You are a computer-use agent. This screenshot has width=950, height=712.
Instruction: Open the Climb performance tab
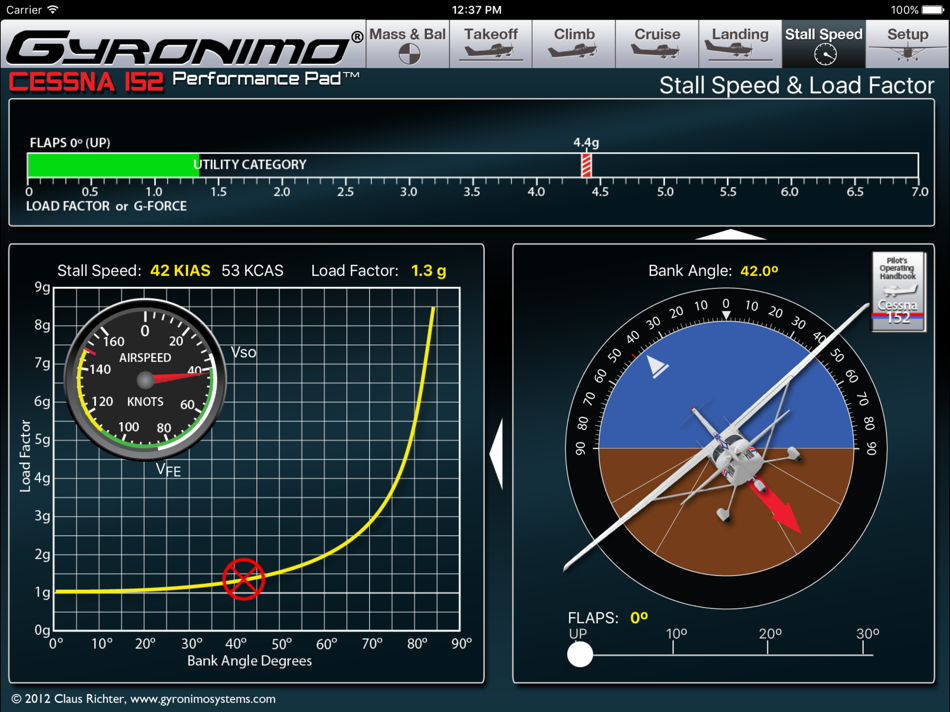[574, 44]
